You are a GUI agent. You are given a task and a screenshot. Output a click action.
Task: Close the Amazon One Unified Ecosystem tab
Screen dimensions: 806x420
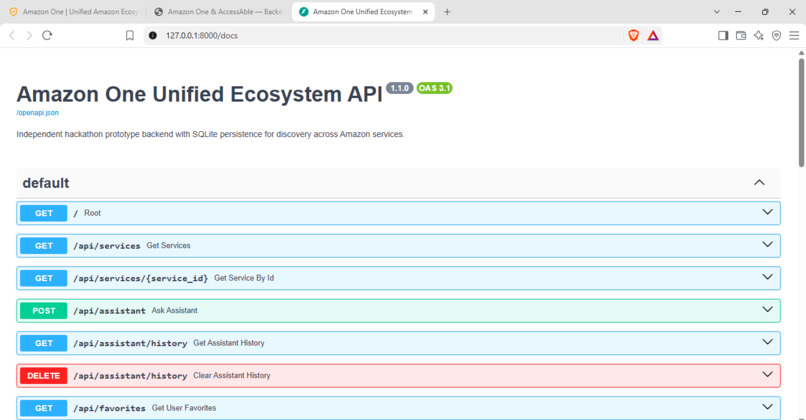[425, 12]
